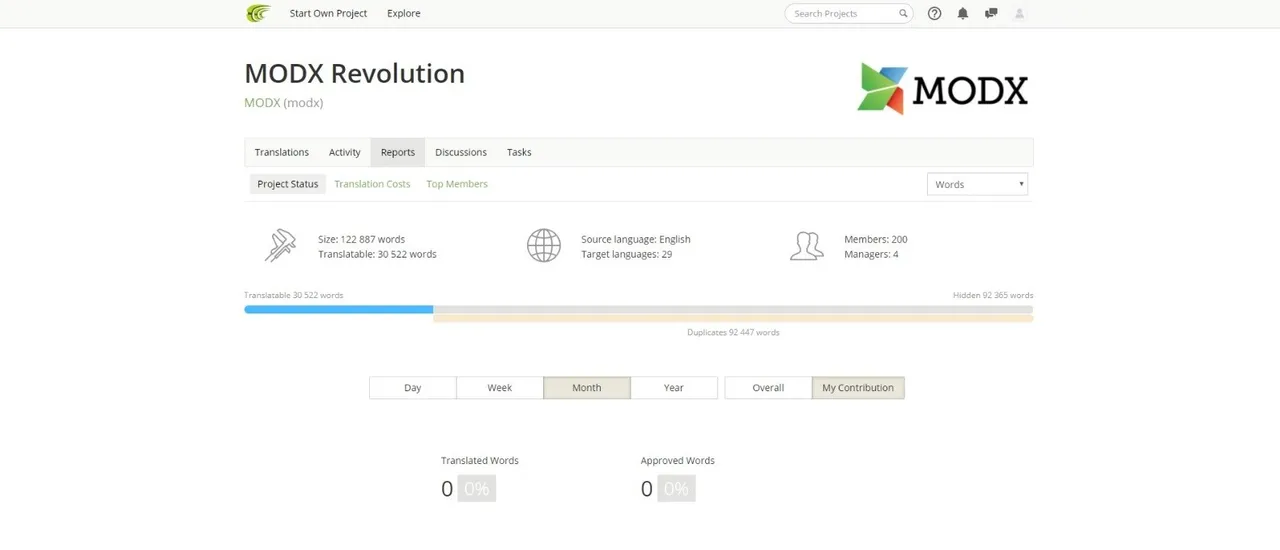Open the help question mark icon
The height and width of the screenshot is (550, 1280).
point(934,13)
